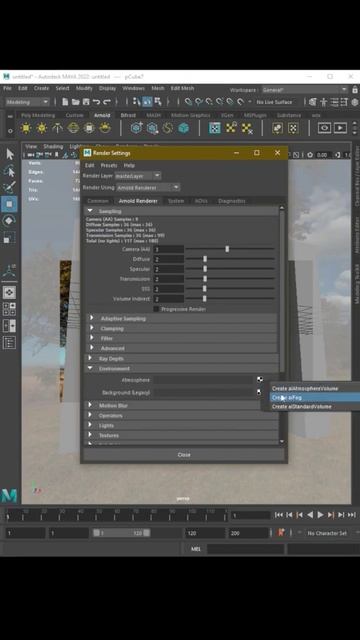Choose Create aiStandardVolume menu entry
Screen dimensions: 360x640
pyautogui.click(x=315, y=407)
